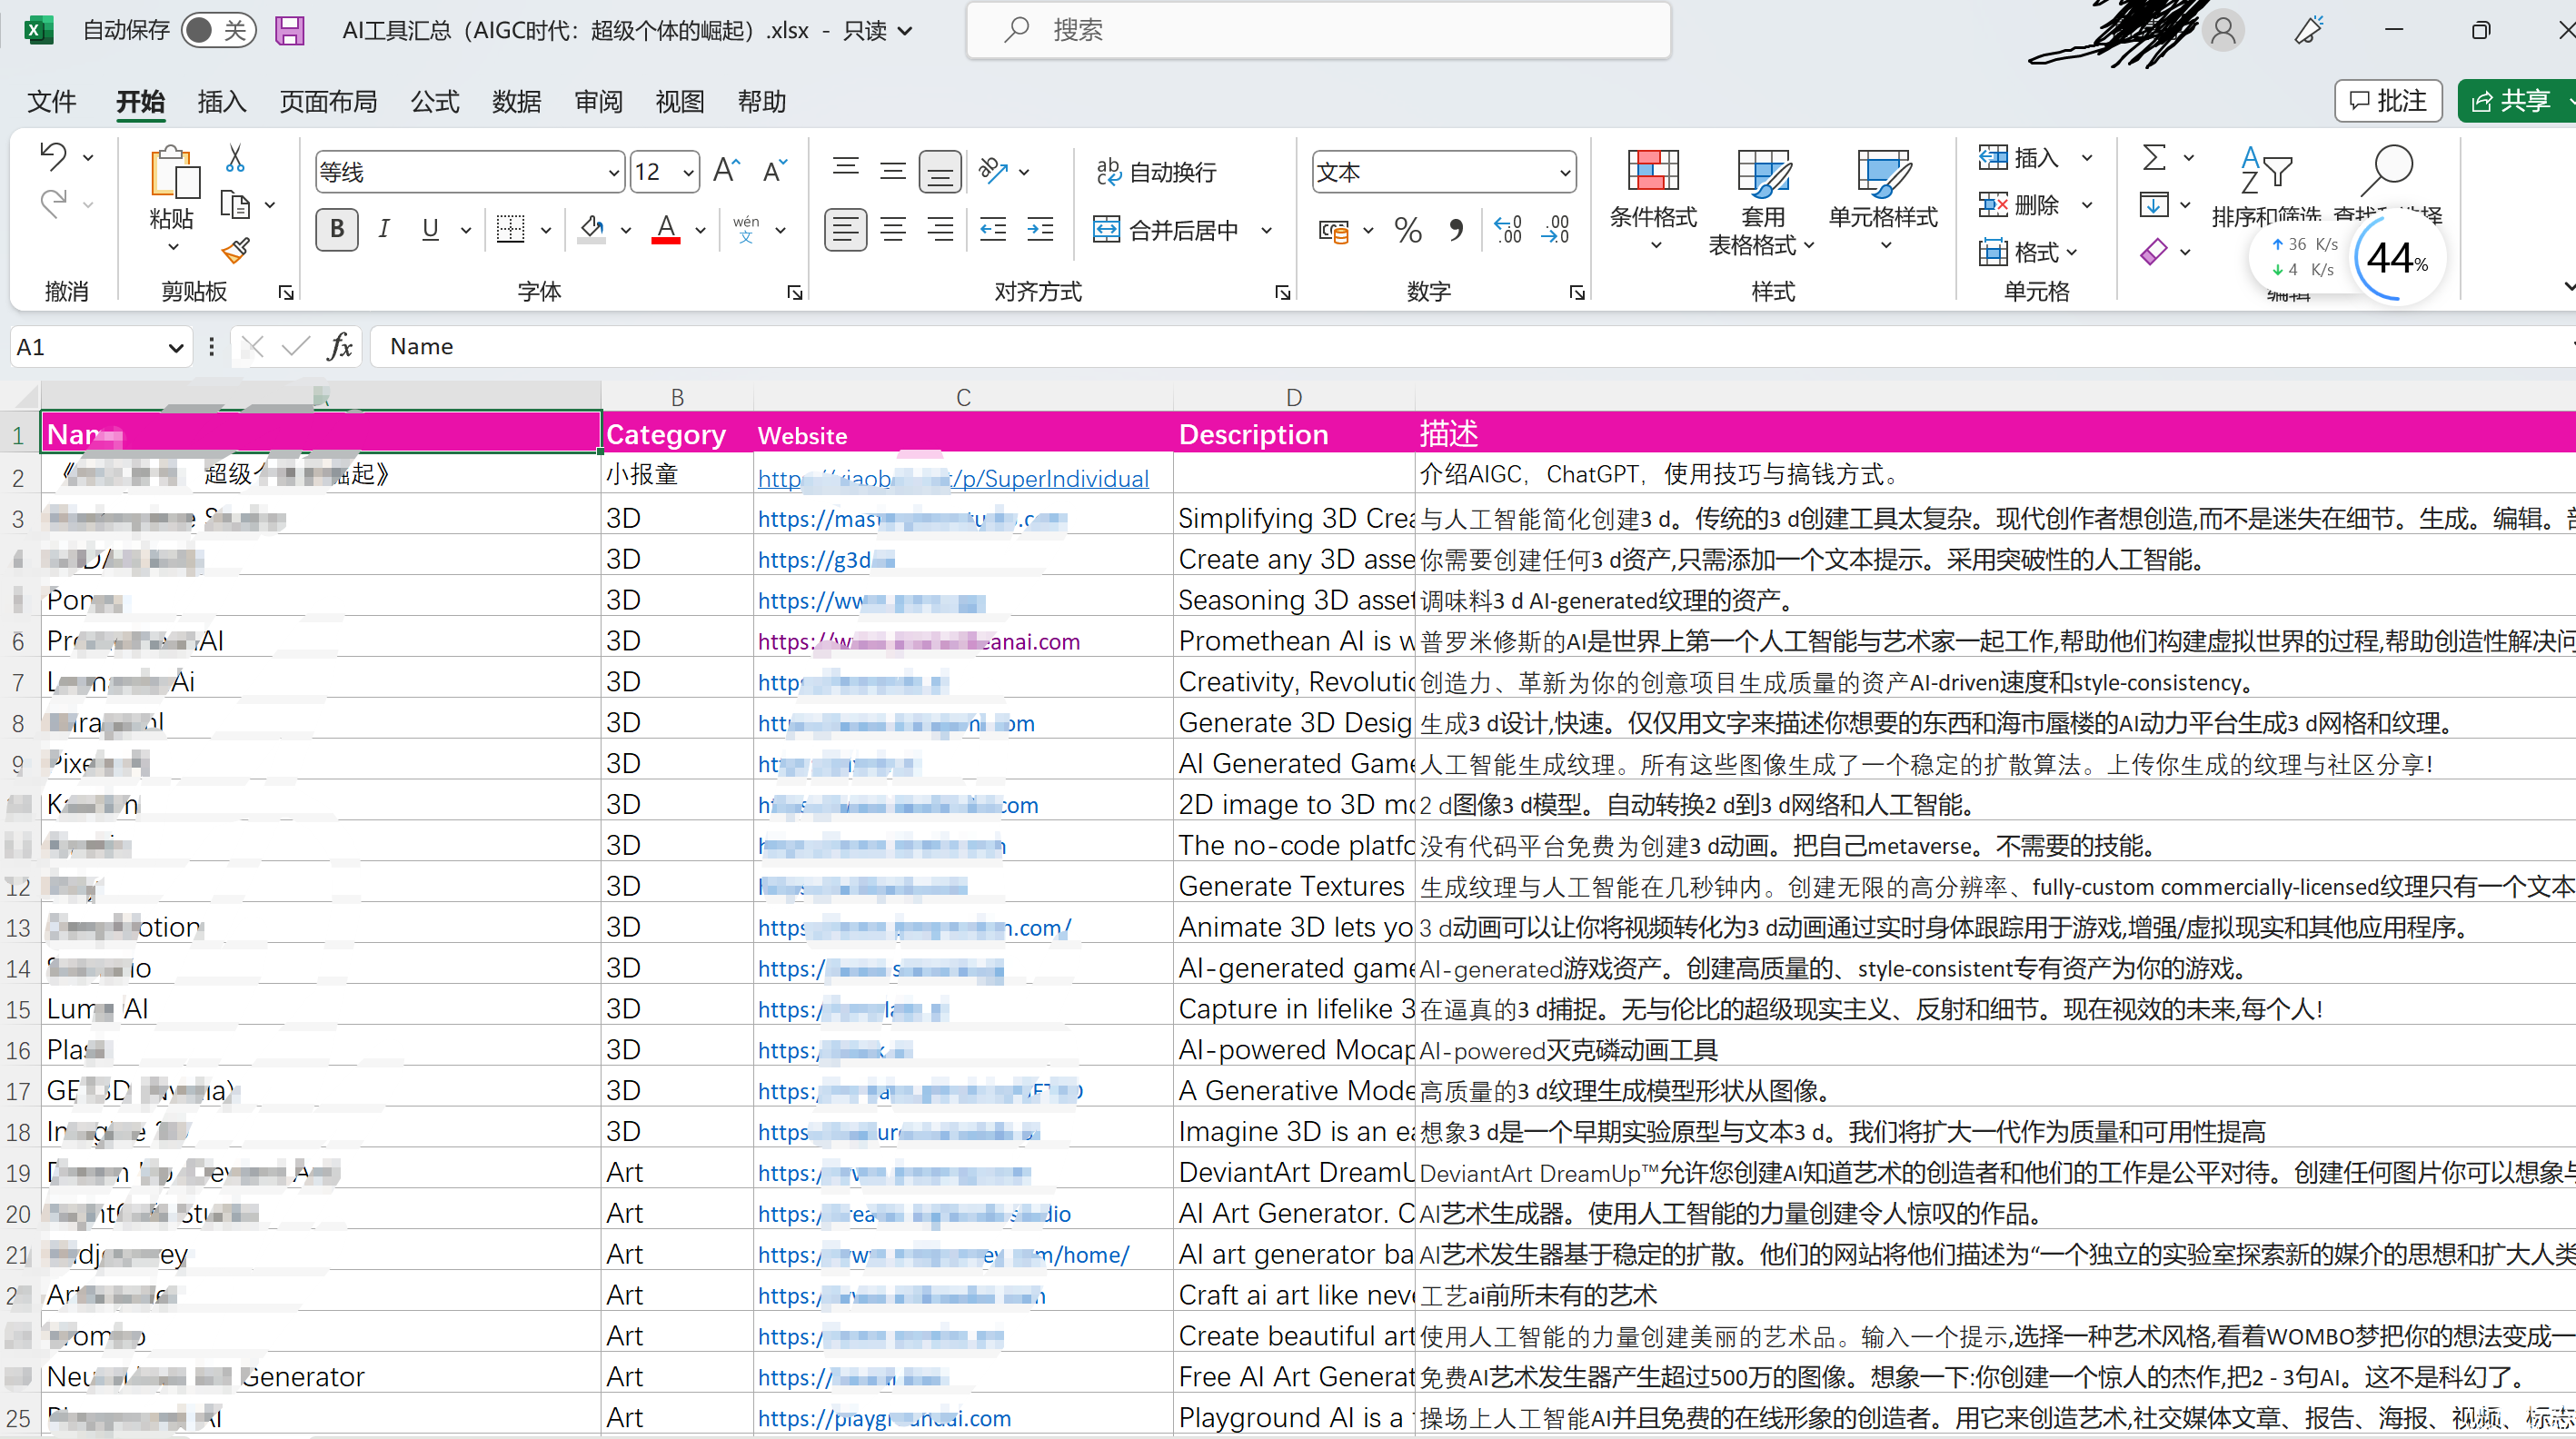Screen dimensions: 2576x1439
Task: Click the Clear eraser icon
Action: pyautogui.click(x=2154, y=250)
